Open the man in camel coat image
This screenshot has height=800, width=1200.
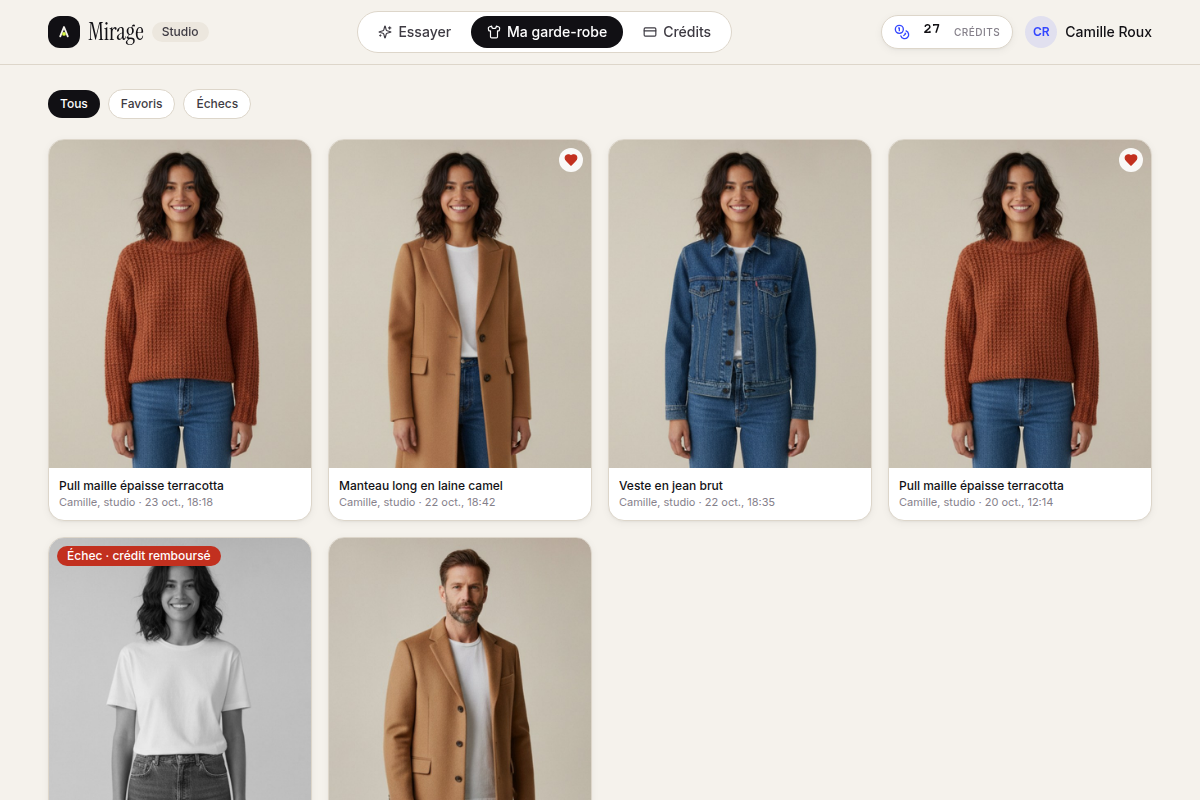460,669
